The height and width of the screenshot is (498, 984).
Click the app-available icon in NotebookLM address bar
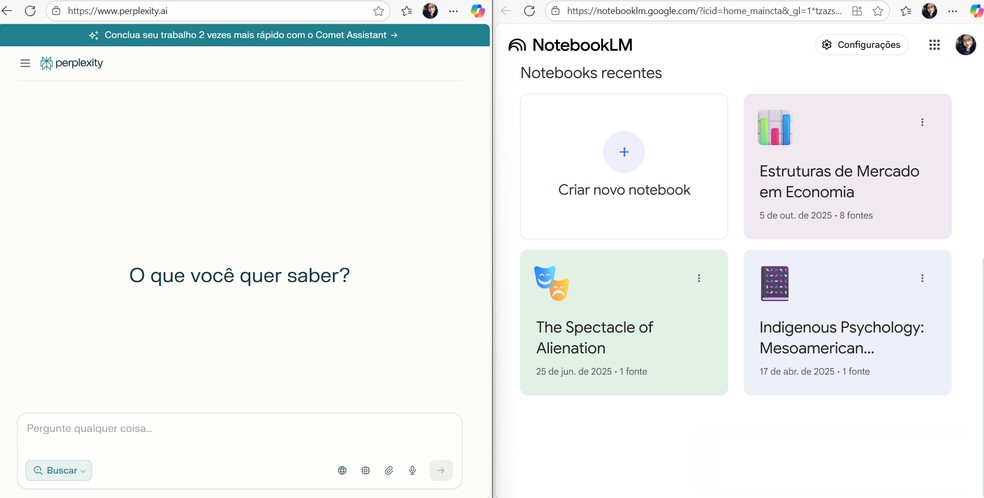point(857,11)
